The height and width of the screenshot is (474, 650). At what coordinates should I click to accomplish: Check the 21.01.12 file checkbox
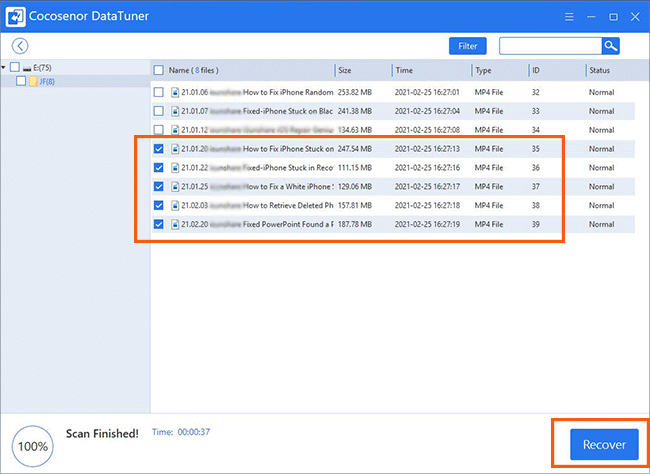pyautogui.click(x=158, y=130)
